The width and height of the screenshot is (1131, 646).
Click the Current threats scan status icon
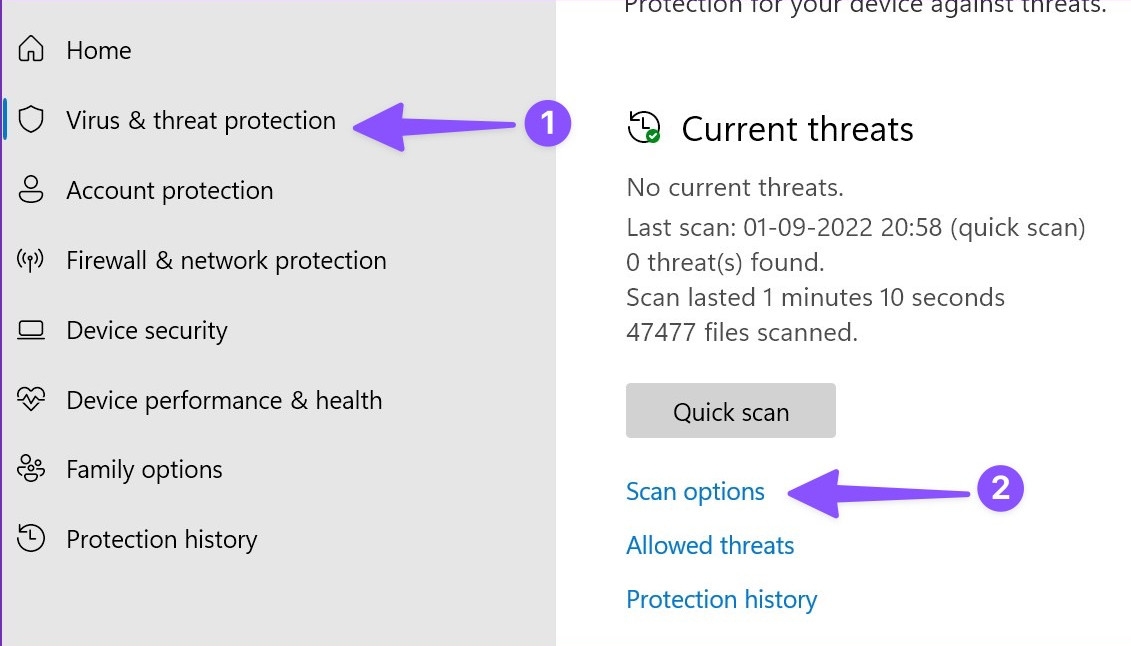(643, 129)
